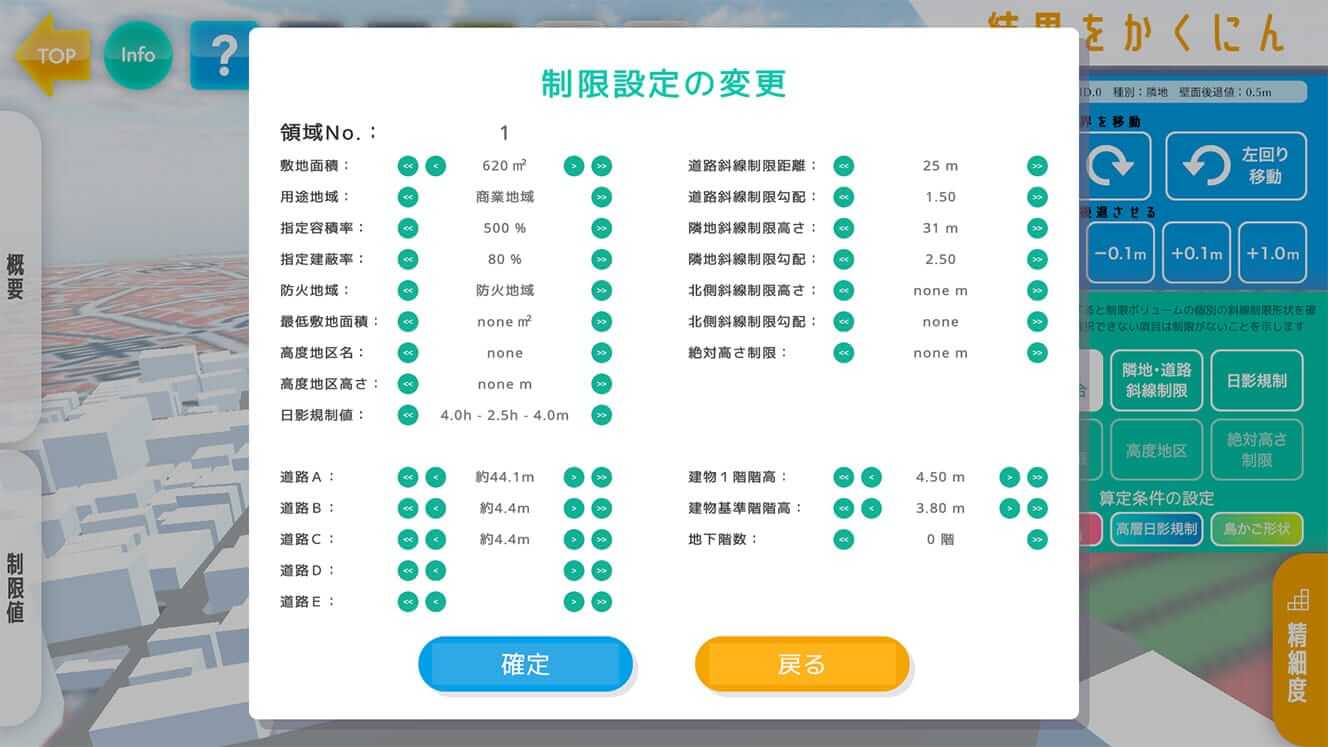This screenshot has width=1328, height=747.
Task: Open the Info circle button
Action: tap(138, 55)
